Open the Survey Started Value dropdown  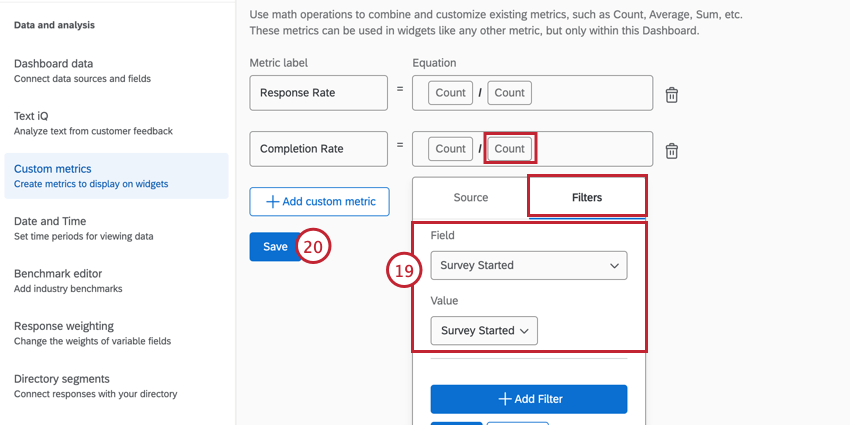point(484,330)
